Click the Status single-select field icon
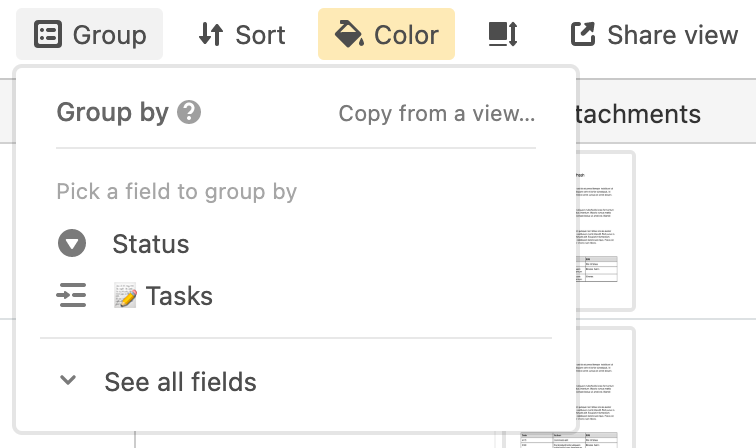Image resolution: width=756 pixels, height=448 pixels. click(72, 243)
